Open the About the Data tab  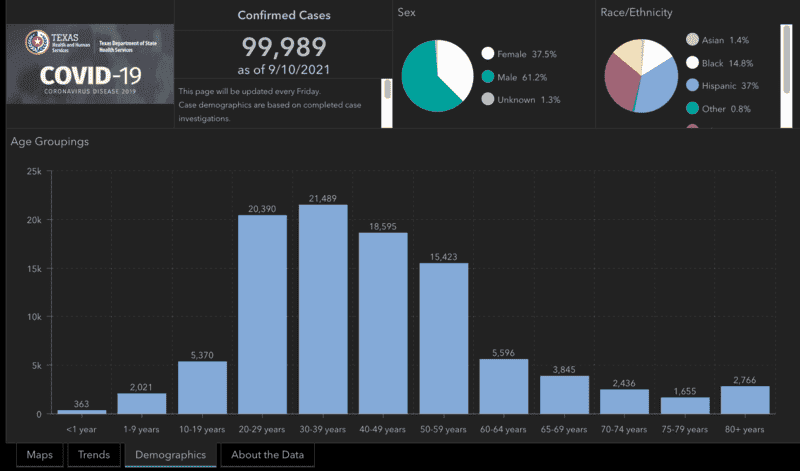click(x=267, y=455)
